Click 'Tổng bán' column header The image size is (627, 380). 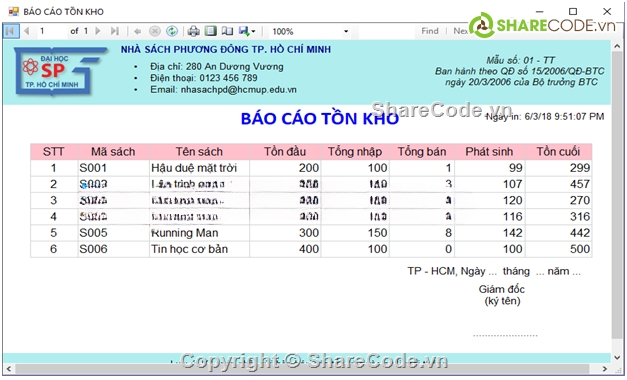point(422,152)
